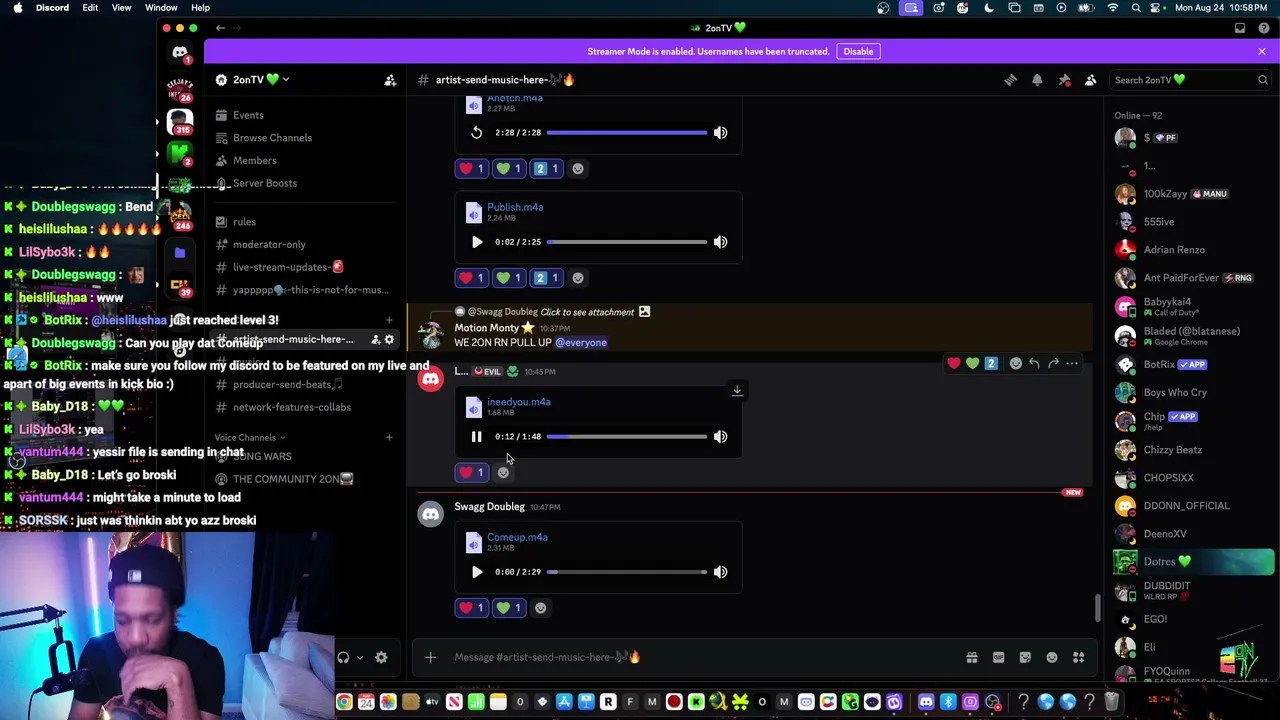
Task: Play the Comeup.m4a audio
Action: point(476,572)
